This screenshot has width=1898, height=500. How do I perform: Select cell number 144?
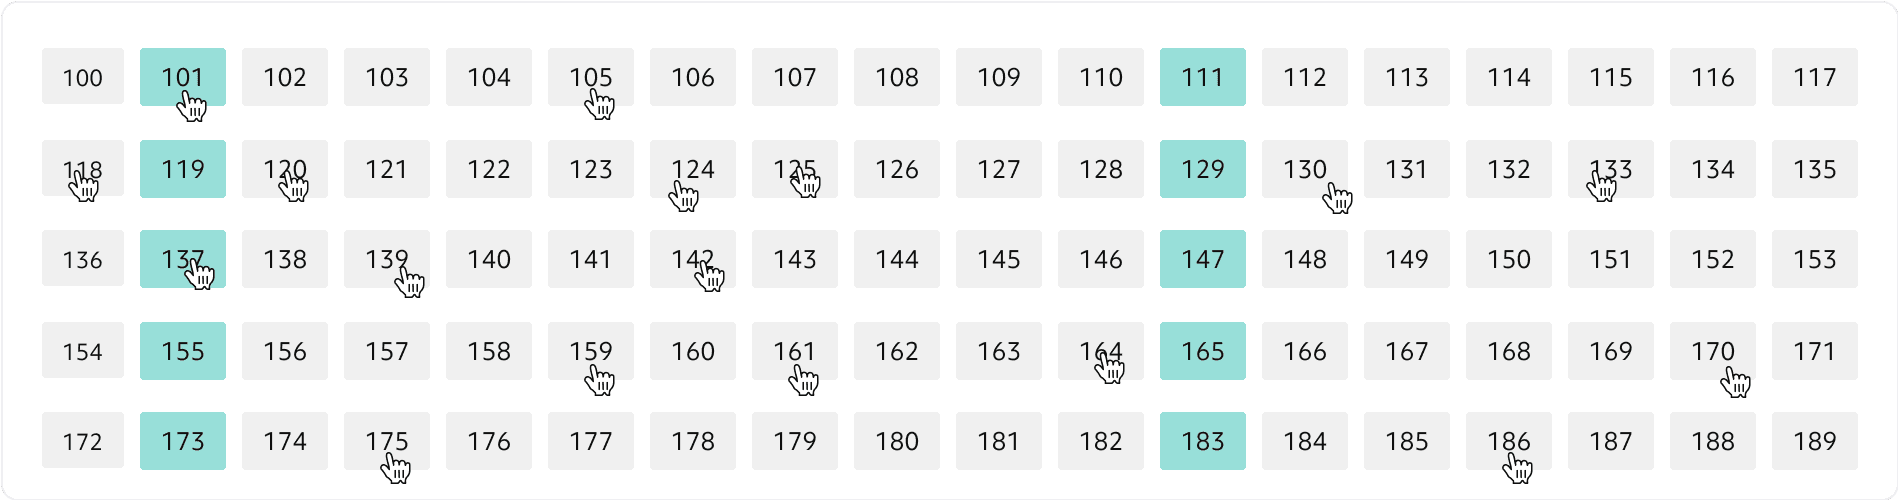click(896, 259)
